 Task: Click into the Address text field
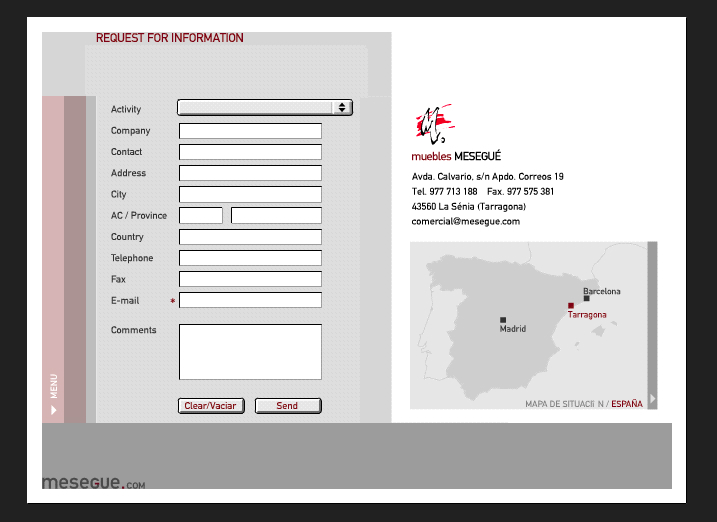[x=250, y=173]
